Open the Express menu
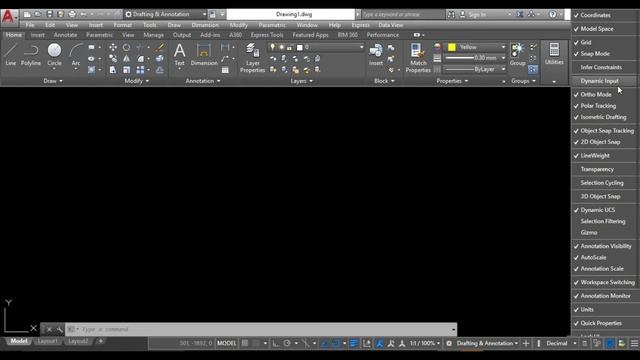Image resolution: width=640 pixels, height=360 pixels. (x=360, y=25)
